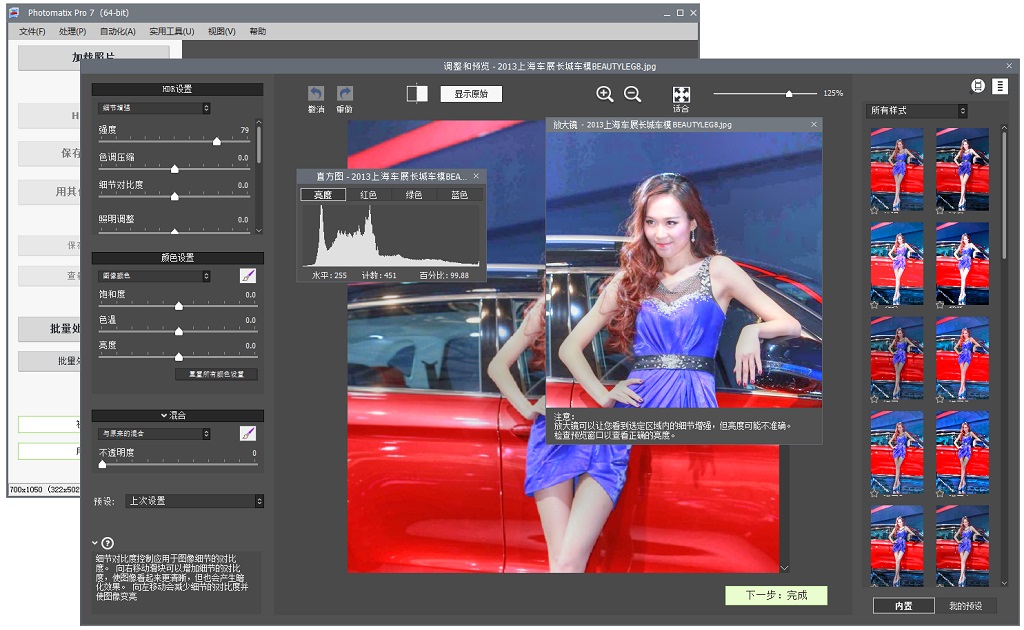The width and height of the screenshot is (1024, 630).
Task: Select the second preset thumbnail in third row
Action: point(963,358)
